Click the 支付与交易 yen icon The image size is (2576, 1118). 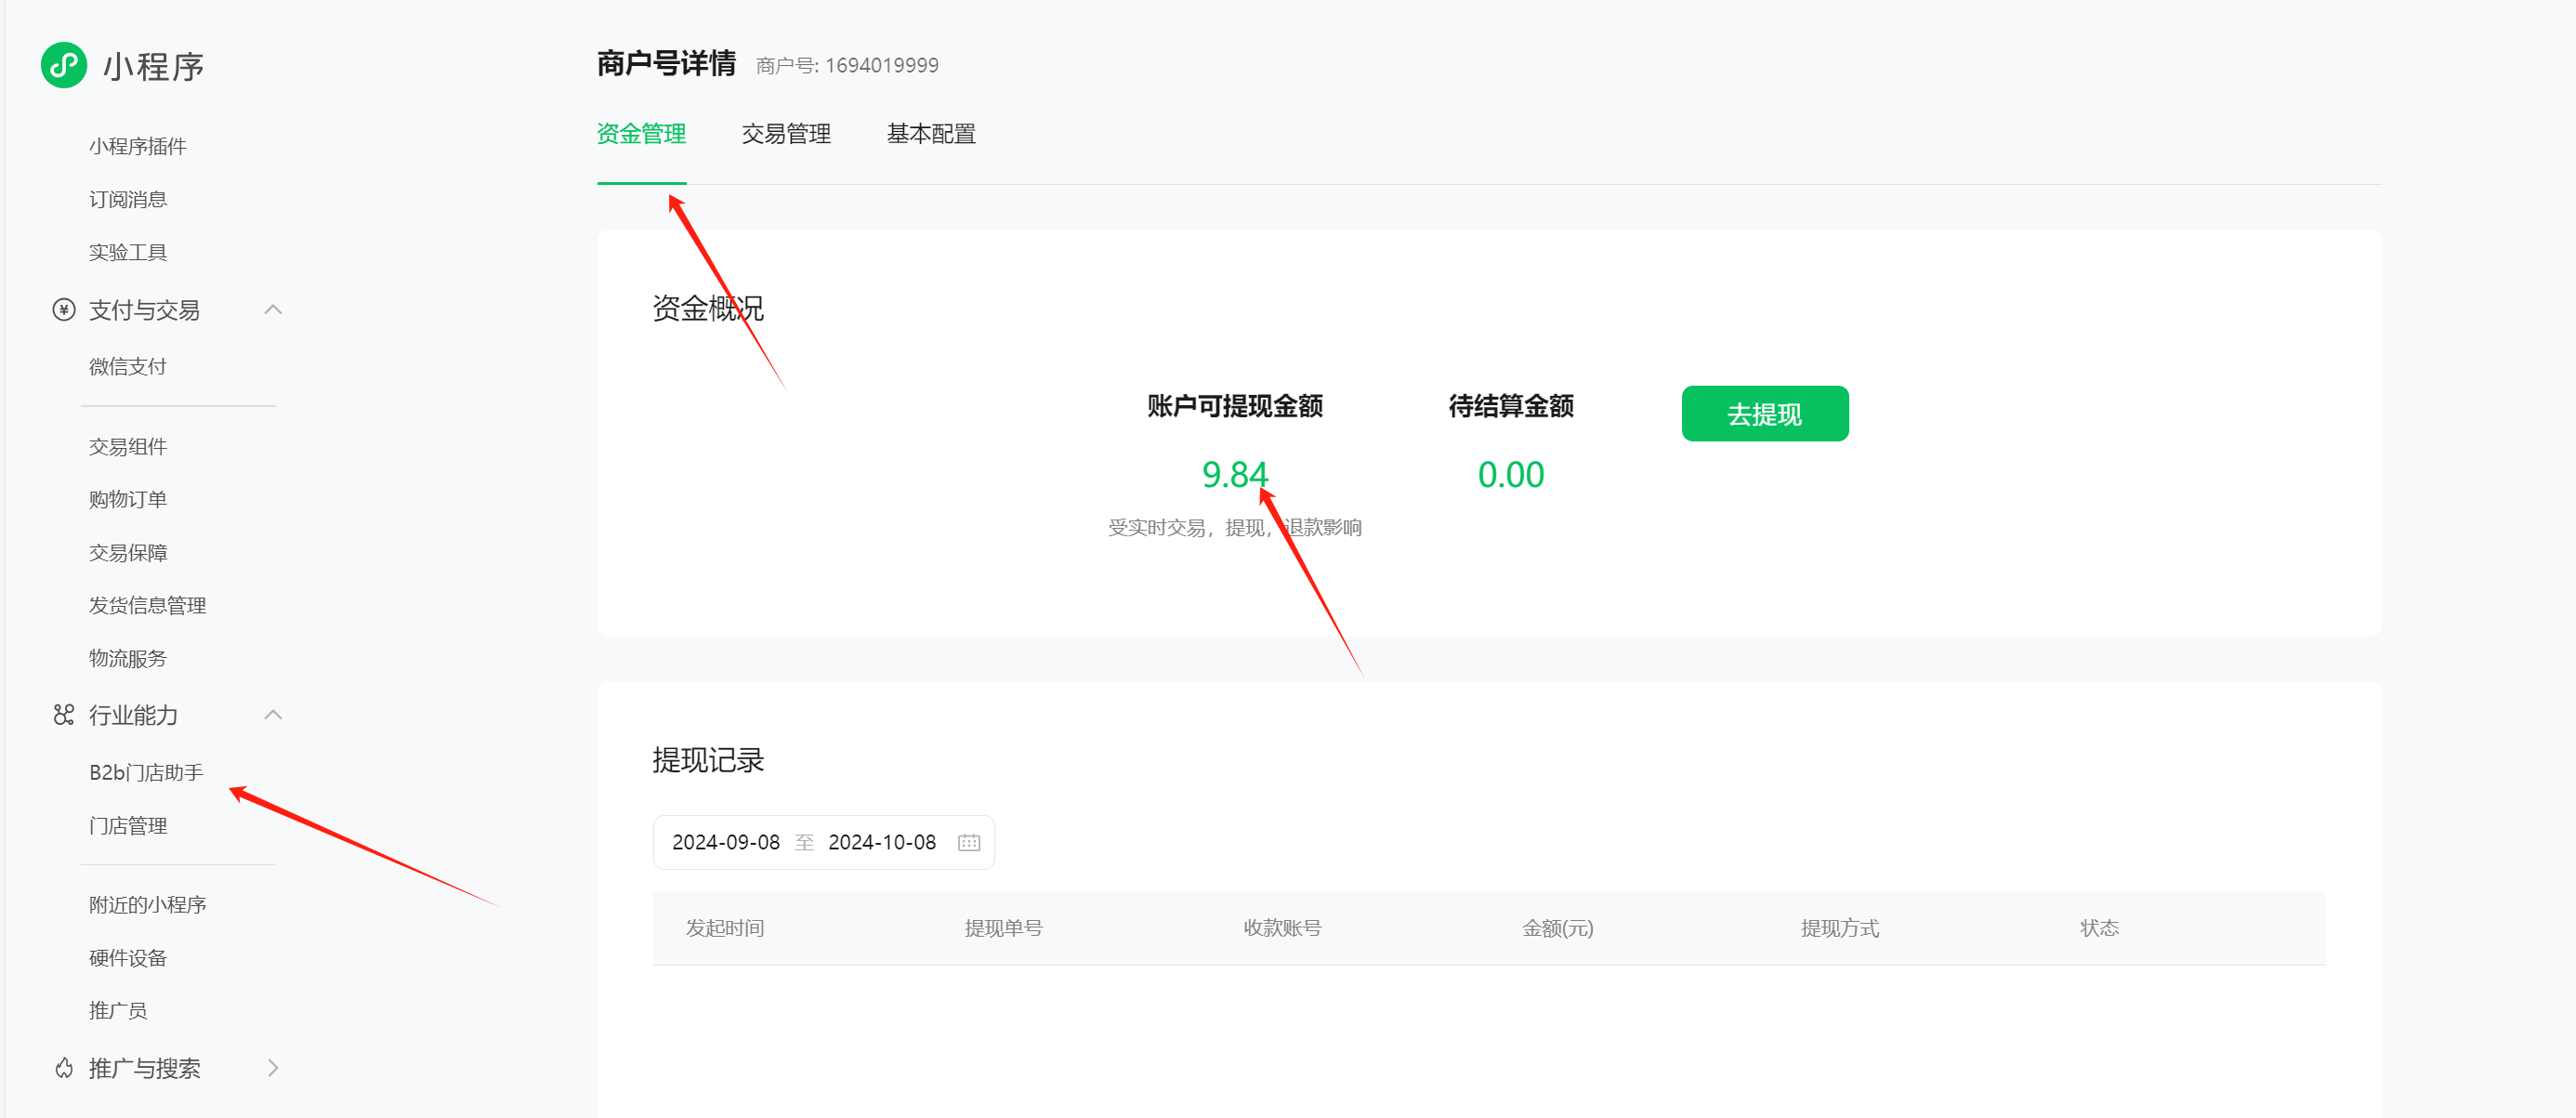pos(64,310)
